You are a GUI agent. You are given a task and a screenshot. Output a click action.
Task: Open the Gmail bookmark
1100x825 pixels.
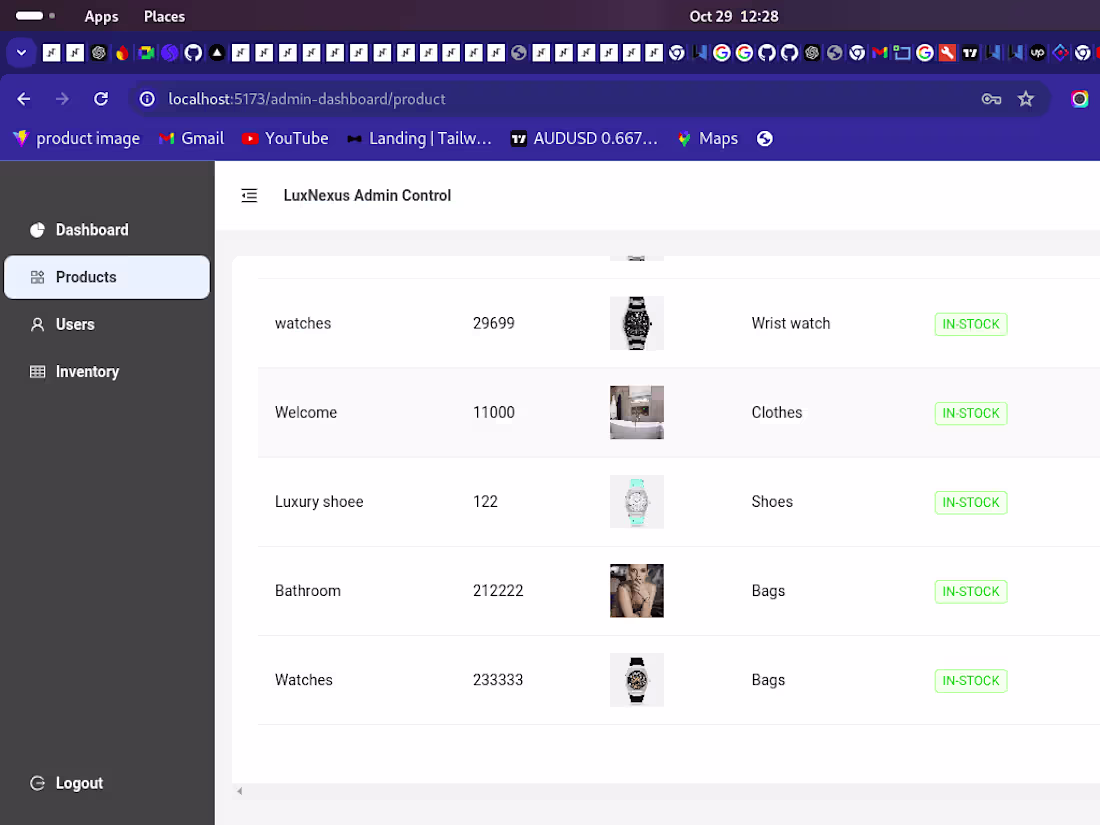[192, 139]
